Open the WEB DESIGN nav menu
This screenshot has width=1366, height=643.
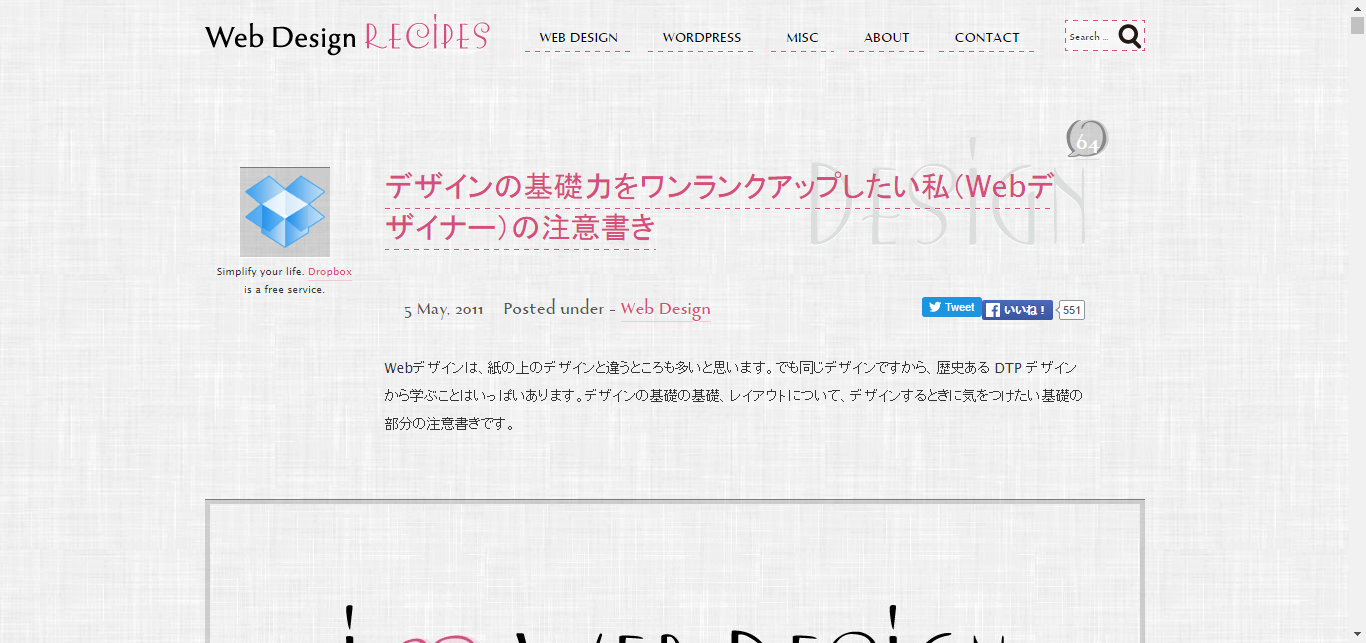click(x=578, y=38)
